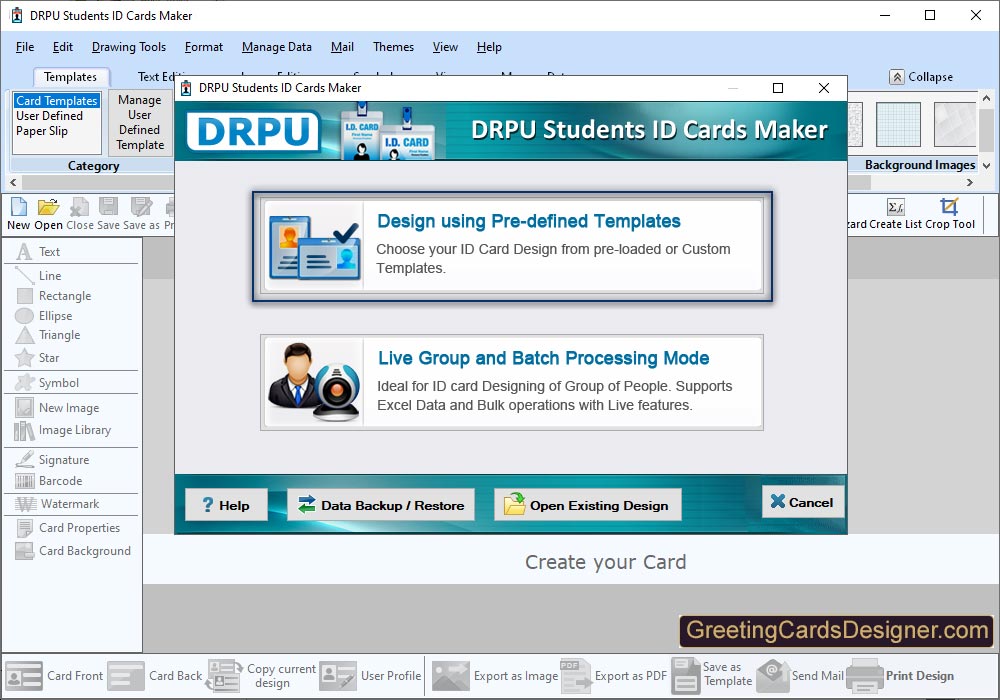The image size is (1000, 700).
Task: Insert a Barcode element
Action: (x=49, y=481)
